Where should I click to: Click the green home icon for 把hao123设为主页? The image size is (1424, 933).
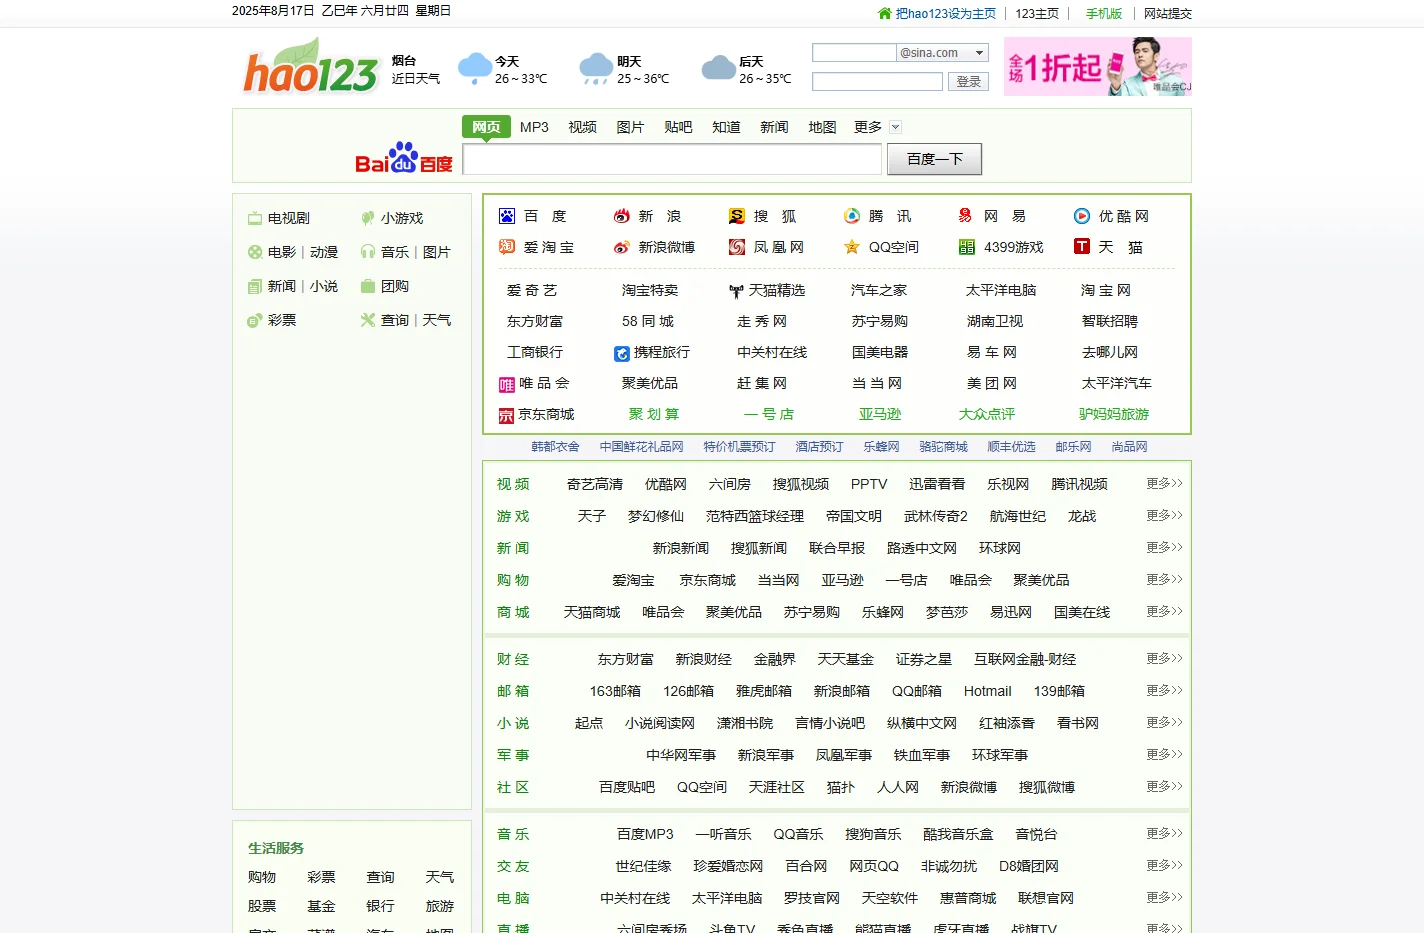click(x=884, y=13)
